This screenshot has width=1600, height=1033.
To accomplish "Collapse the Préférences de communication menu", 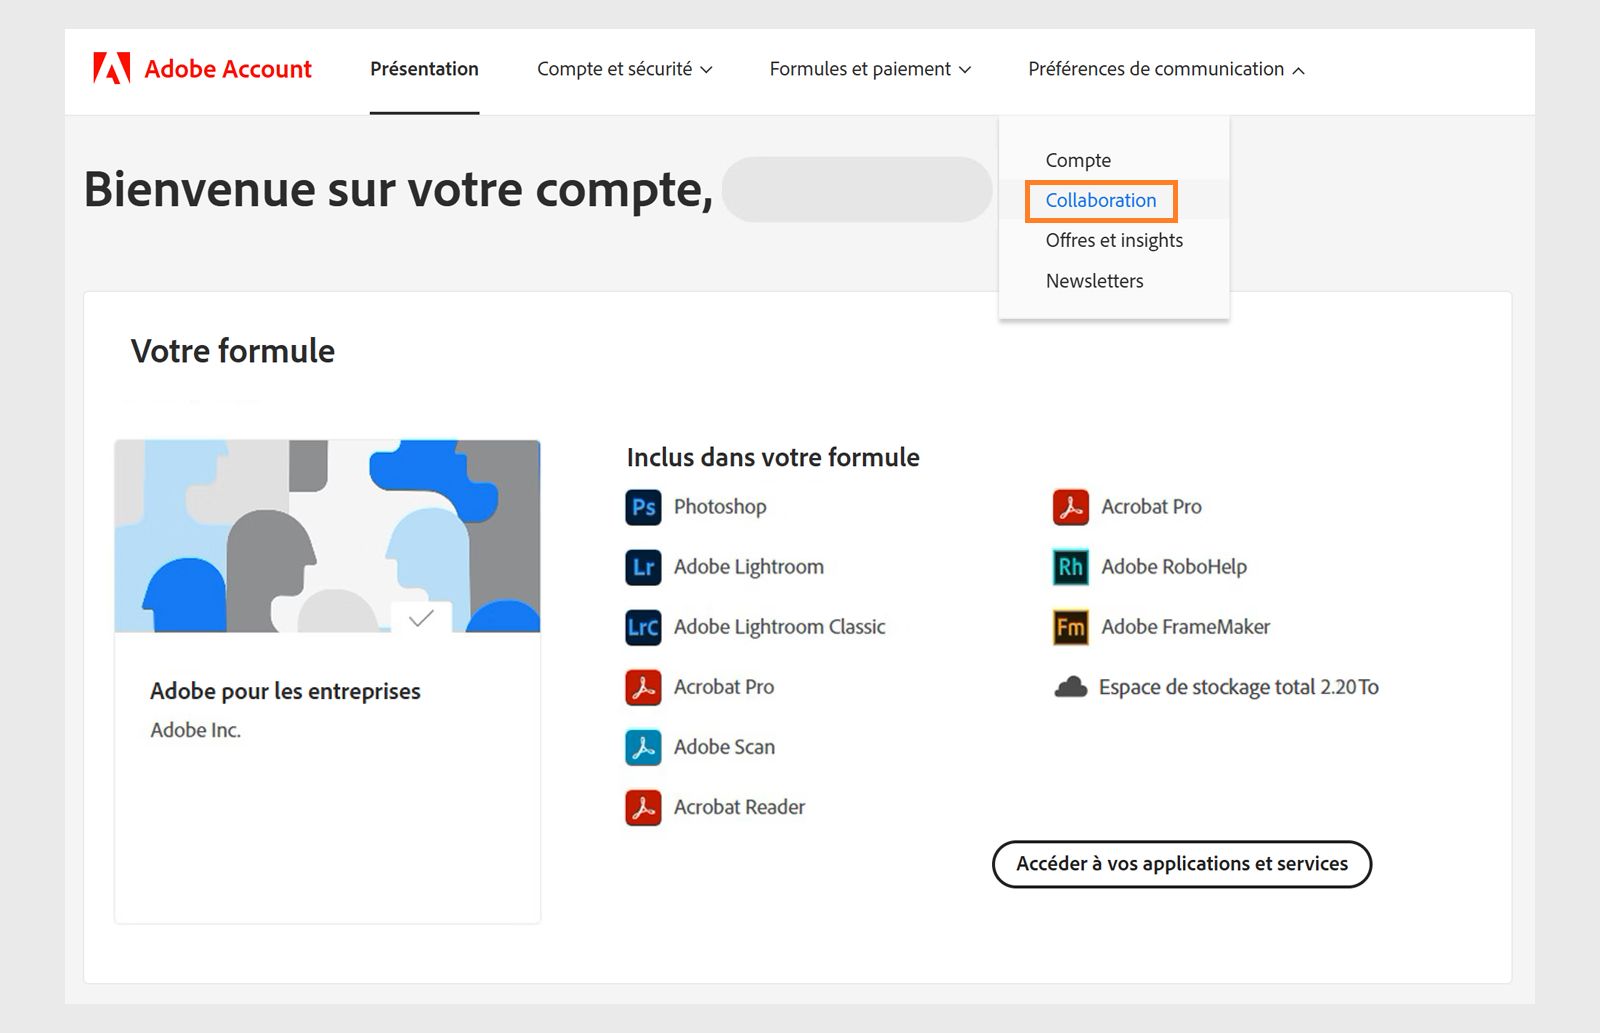I will point(1166,69).
